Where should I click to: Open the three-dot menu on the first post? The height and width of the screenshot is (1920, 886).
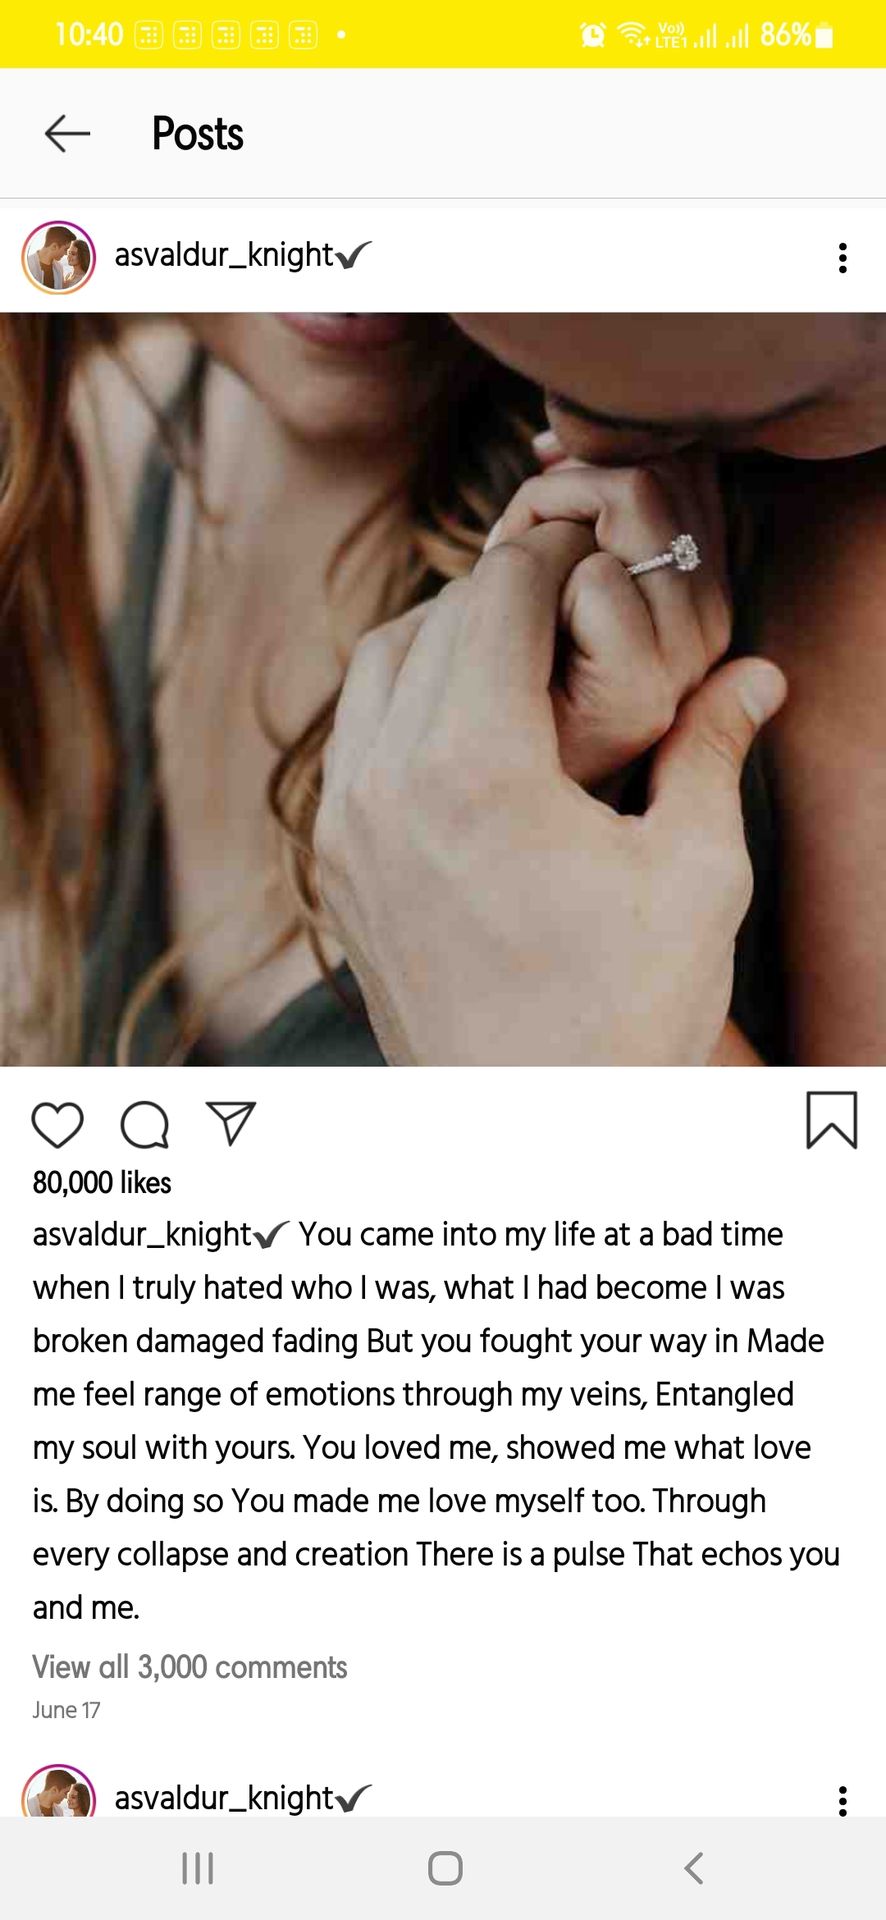pos(843,258)
